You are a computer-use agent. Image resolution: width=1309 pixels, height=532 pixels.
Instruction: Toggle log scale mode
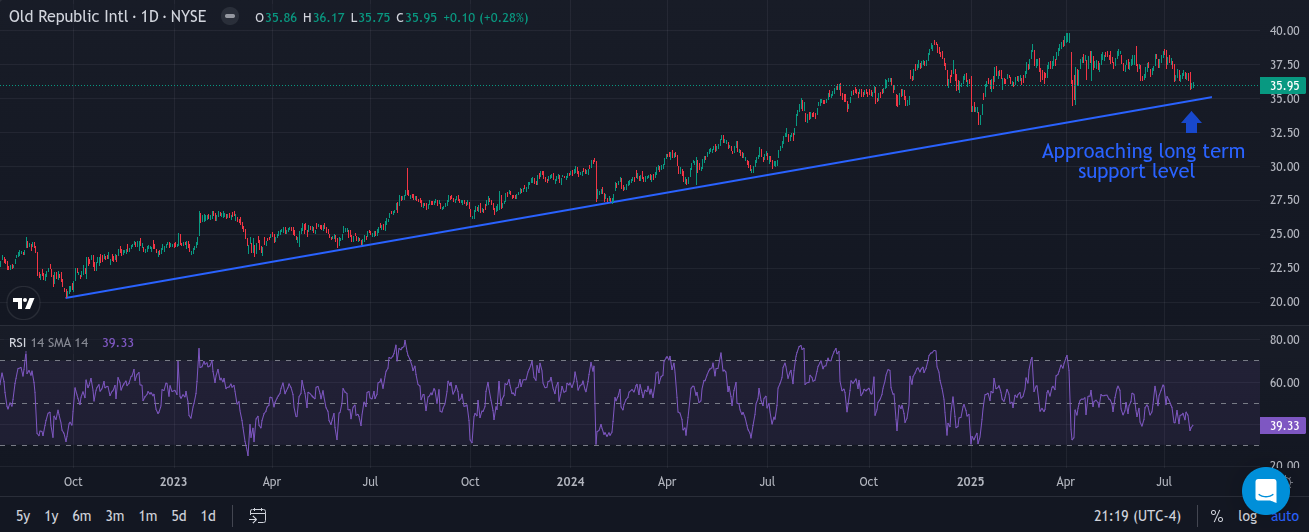[x=1247, y=516]
